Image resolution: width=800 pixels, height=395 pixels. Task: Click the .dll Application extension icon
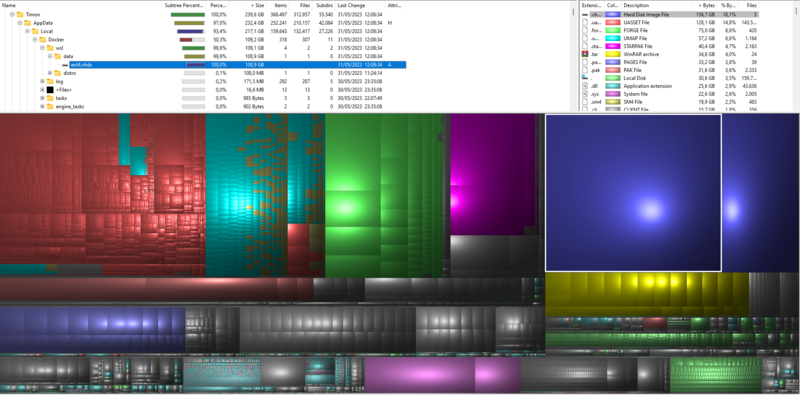coord(585,86)
